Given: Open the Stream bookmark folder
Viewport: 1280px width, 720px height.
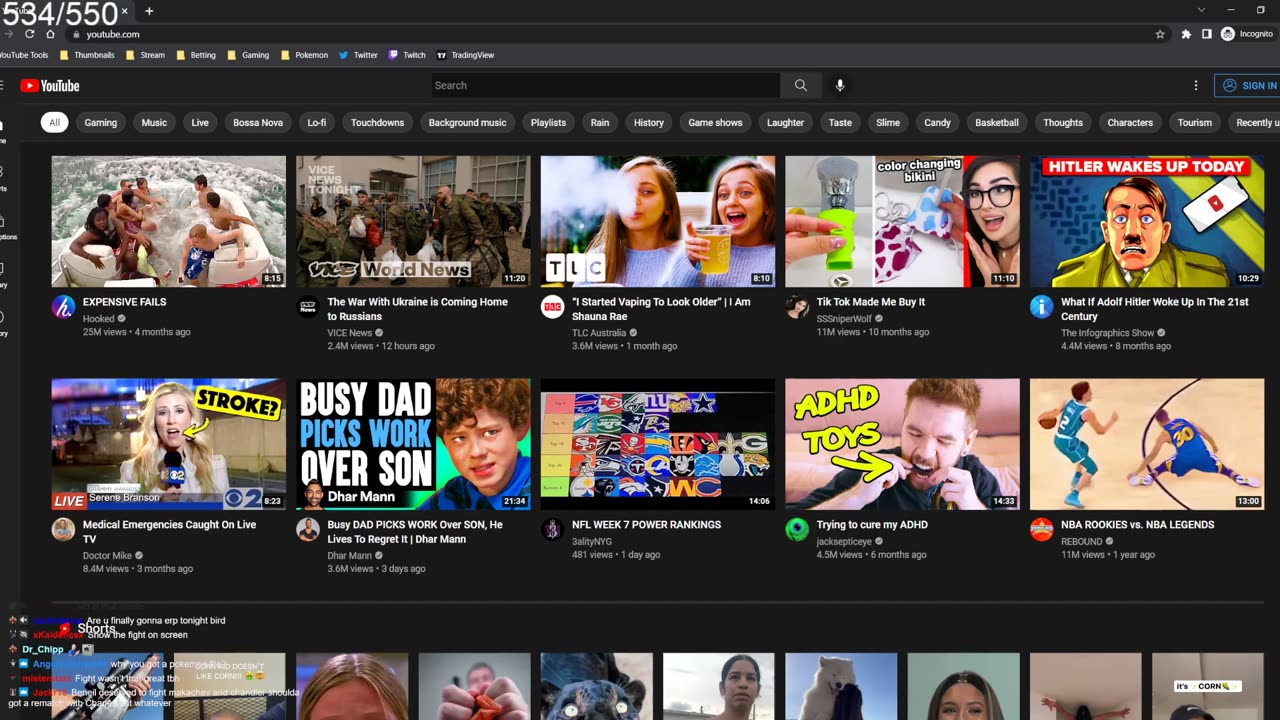Looking at the screenshot, I should [145, 55].
